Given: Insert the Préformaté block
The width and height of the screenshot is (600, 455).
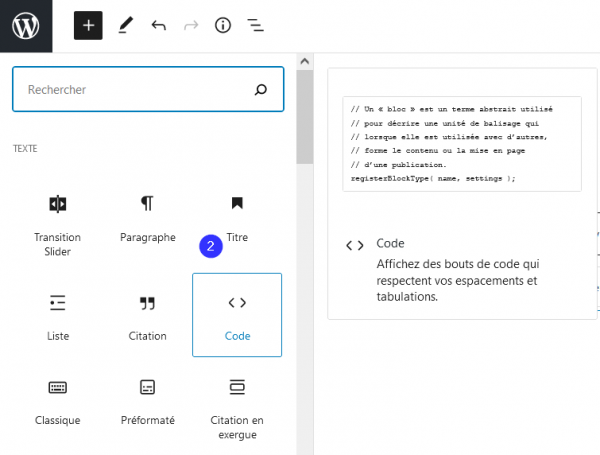Looking at the screenshot, I should pyautogui.click(x=148, y=403).
